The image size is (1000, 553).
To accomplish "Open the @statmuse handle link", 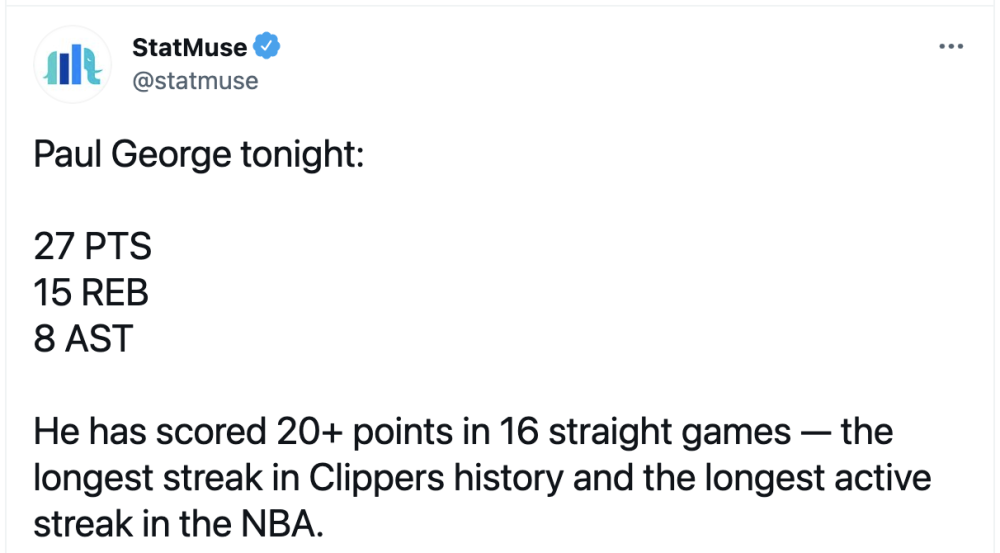I will [195, 81].
